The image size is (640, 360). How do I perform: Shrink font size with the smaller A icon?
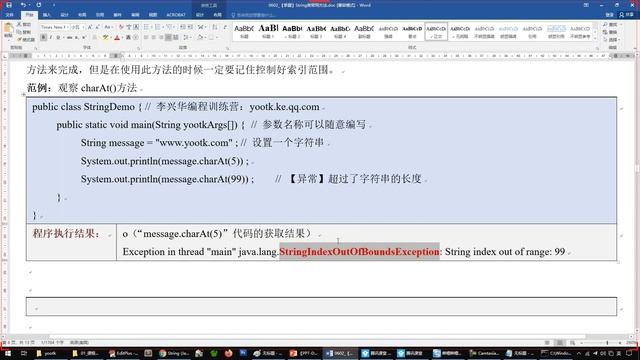[97, 27]
